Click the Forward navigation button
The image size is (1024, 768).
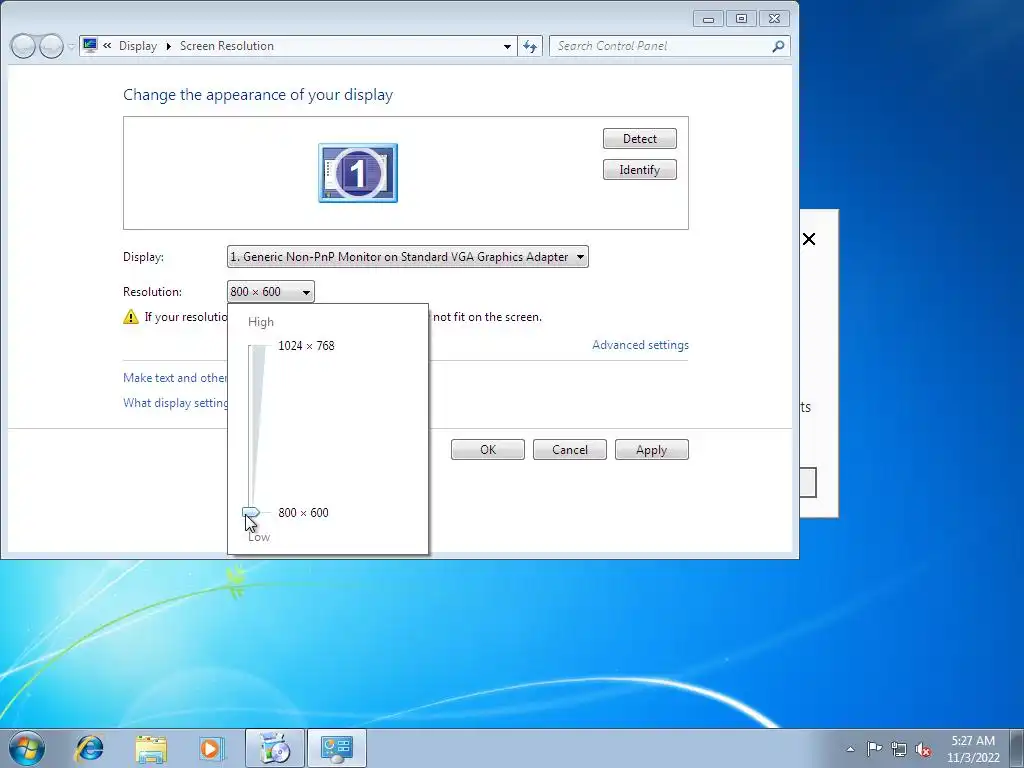(52, 46)
